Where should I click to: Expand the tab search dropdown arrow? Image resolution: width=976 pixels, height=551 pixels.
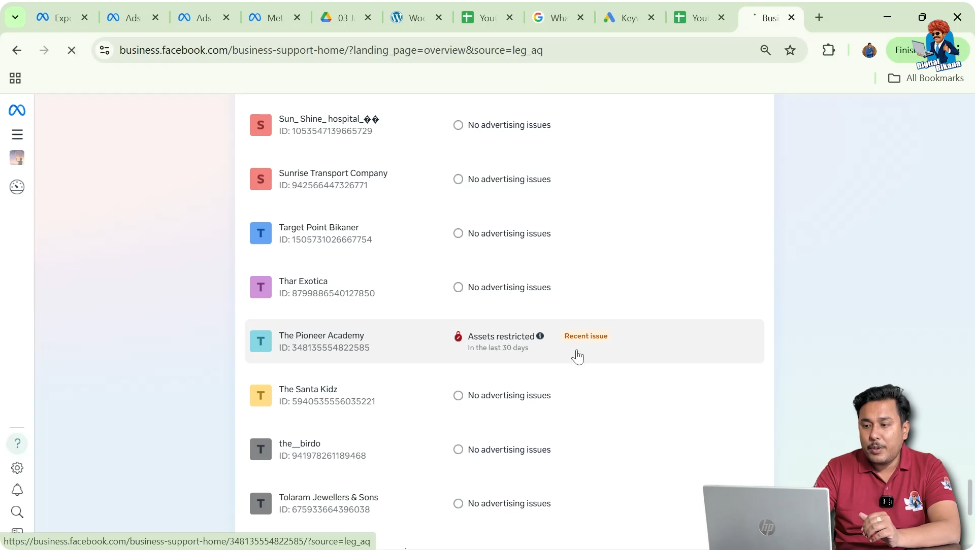(15, 17)
